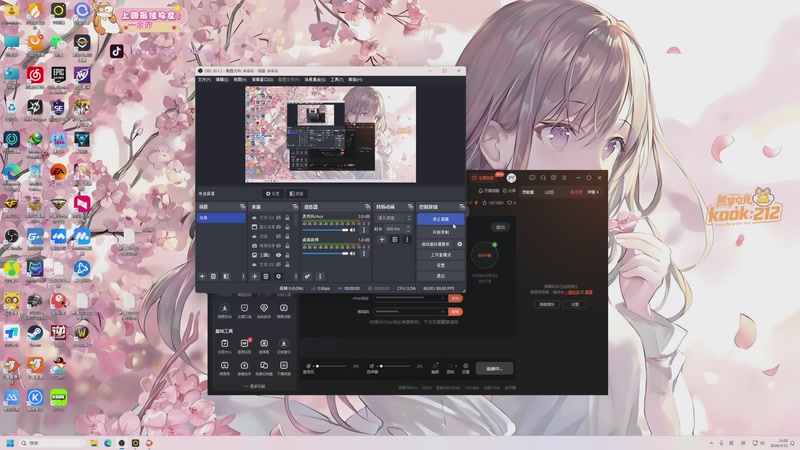Image resolution: width=800 pixels, height=450 pixels.
Task: Open File Explorer from the taskbar
Action: (94, 443)
